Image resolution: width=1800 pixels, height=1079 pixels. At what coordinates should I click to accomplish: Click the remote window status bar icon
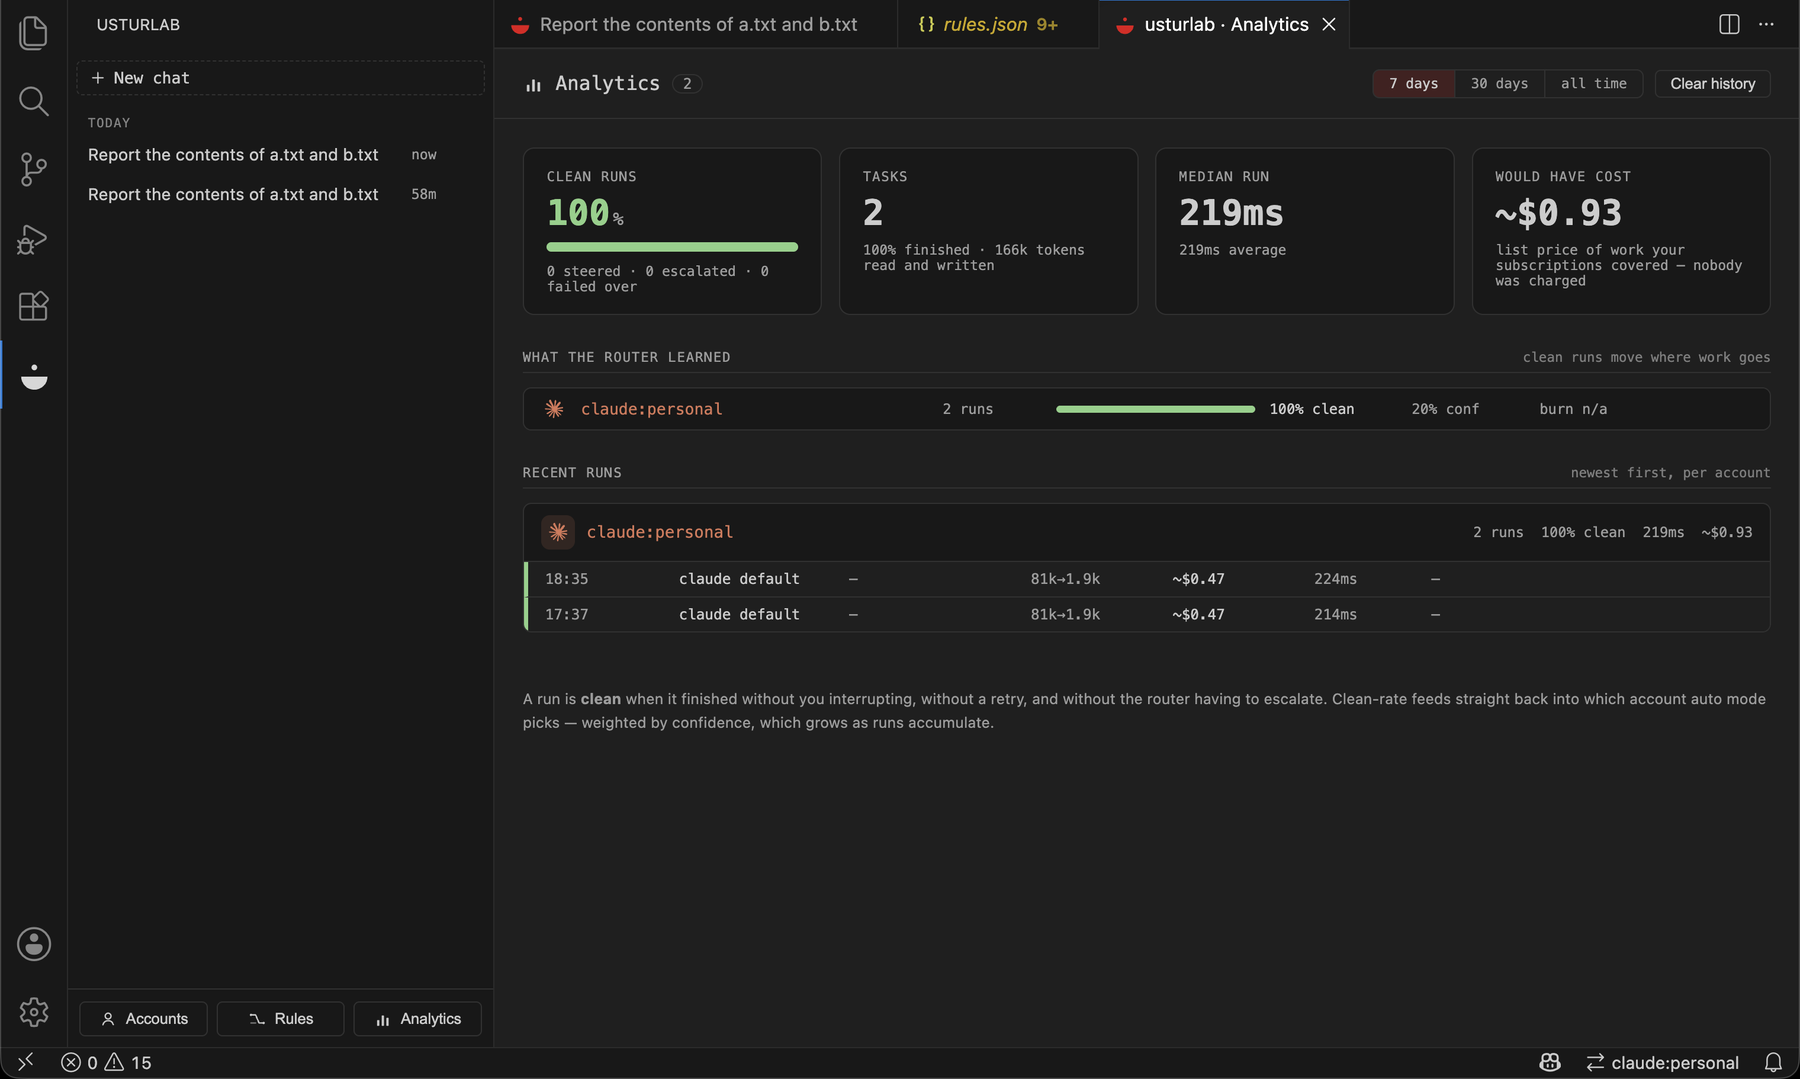[26, 1062]
